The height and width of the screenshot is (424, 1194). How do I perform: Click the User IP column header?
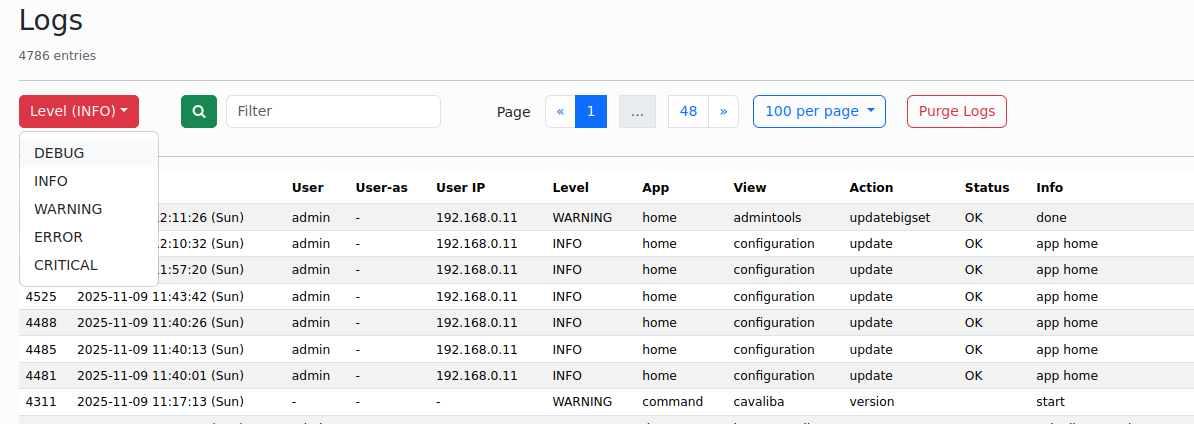(460, 187)
